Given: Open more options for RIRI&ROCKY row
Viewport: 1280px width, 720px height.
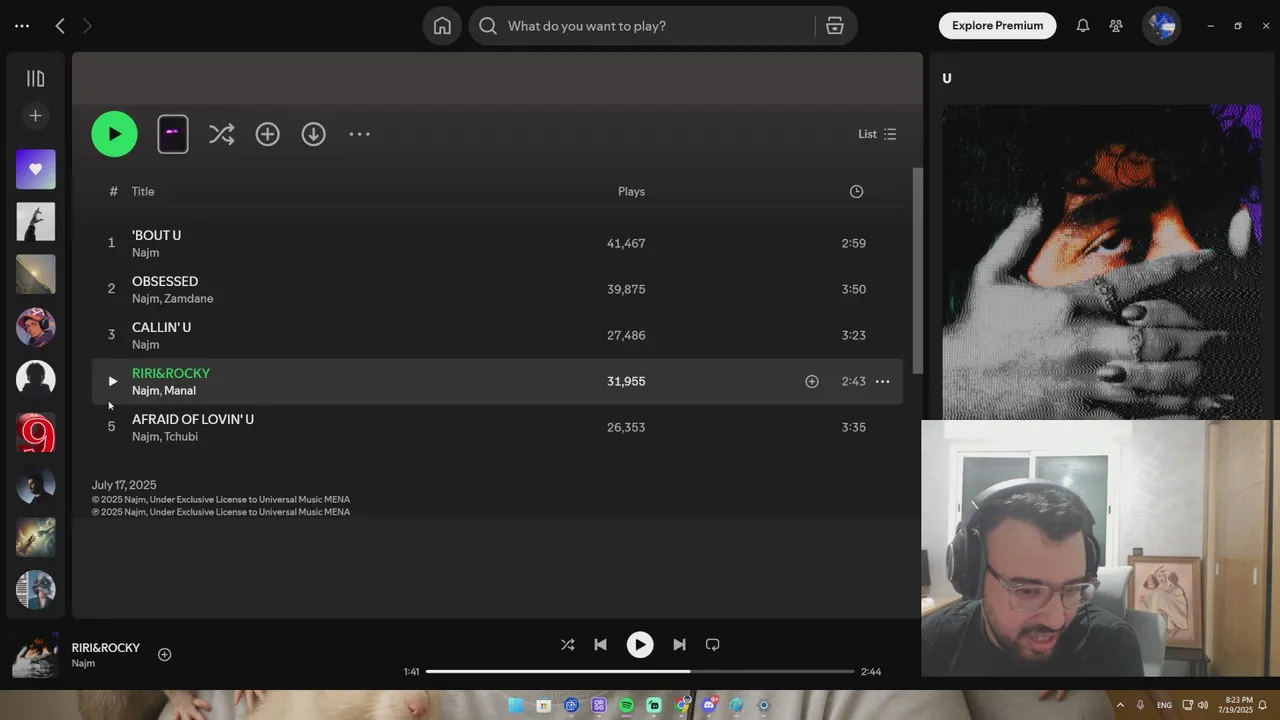Looking at the screenshot, I should pos(882,381).
